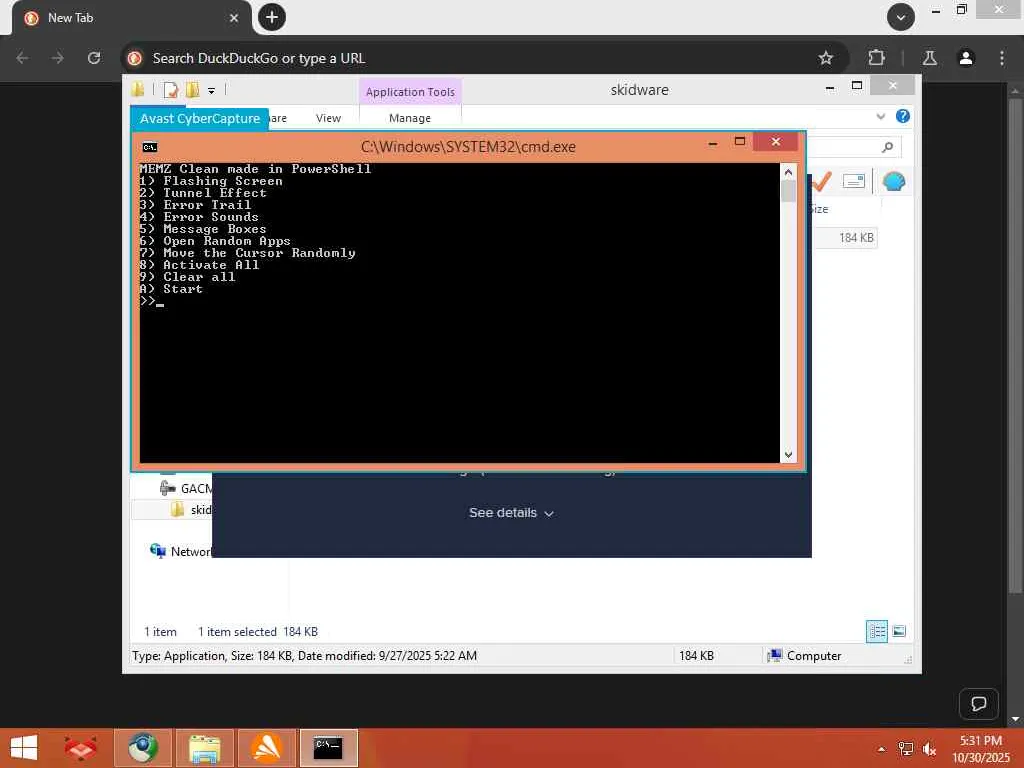Screen dimensions: 1024x768
Task: Click the New Folder icon in skidware title bar
Action: [x=193, y=90]
